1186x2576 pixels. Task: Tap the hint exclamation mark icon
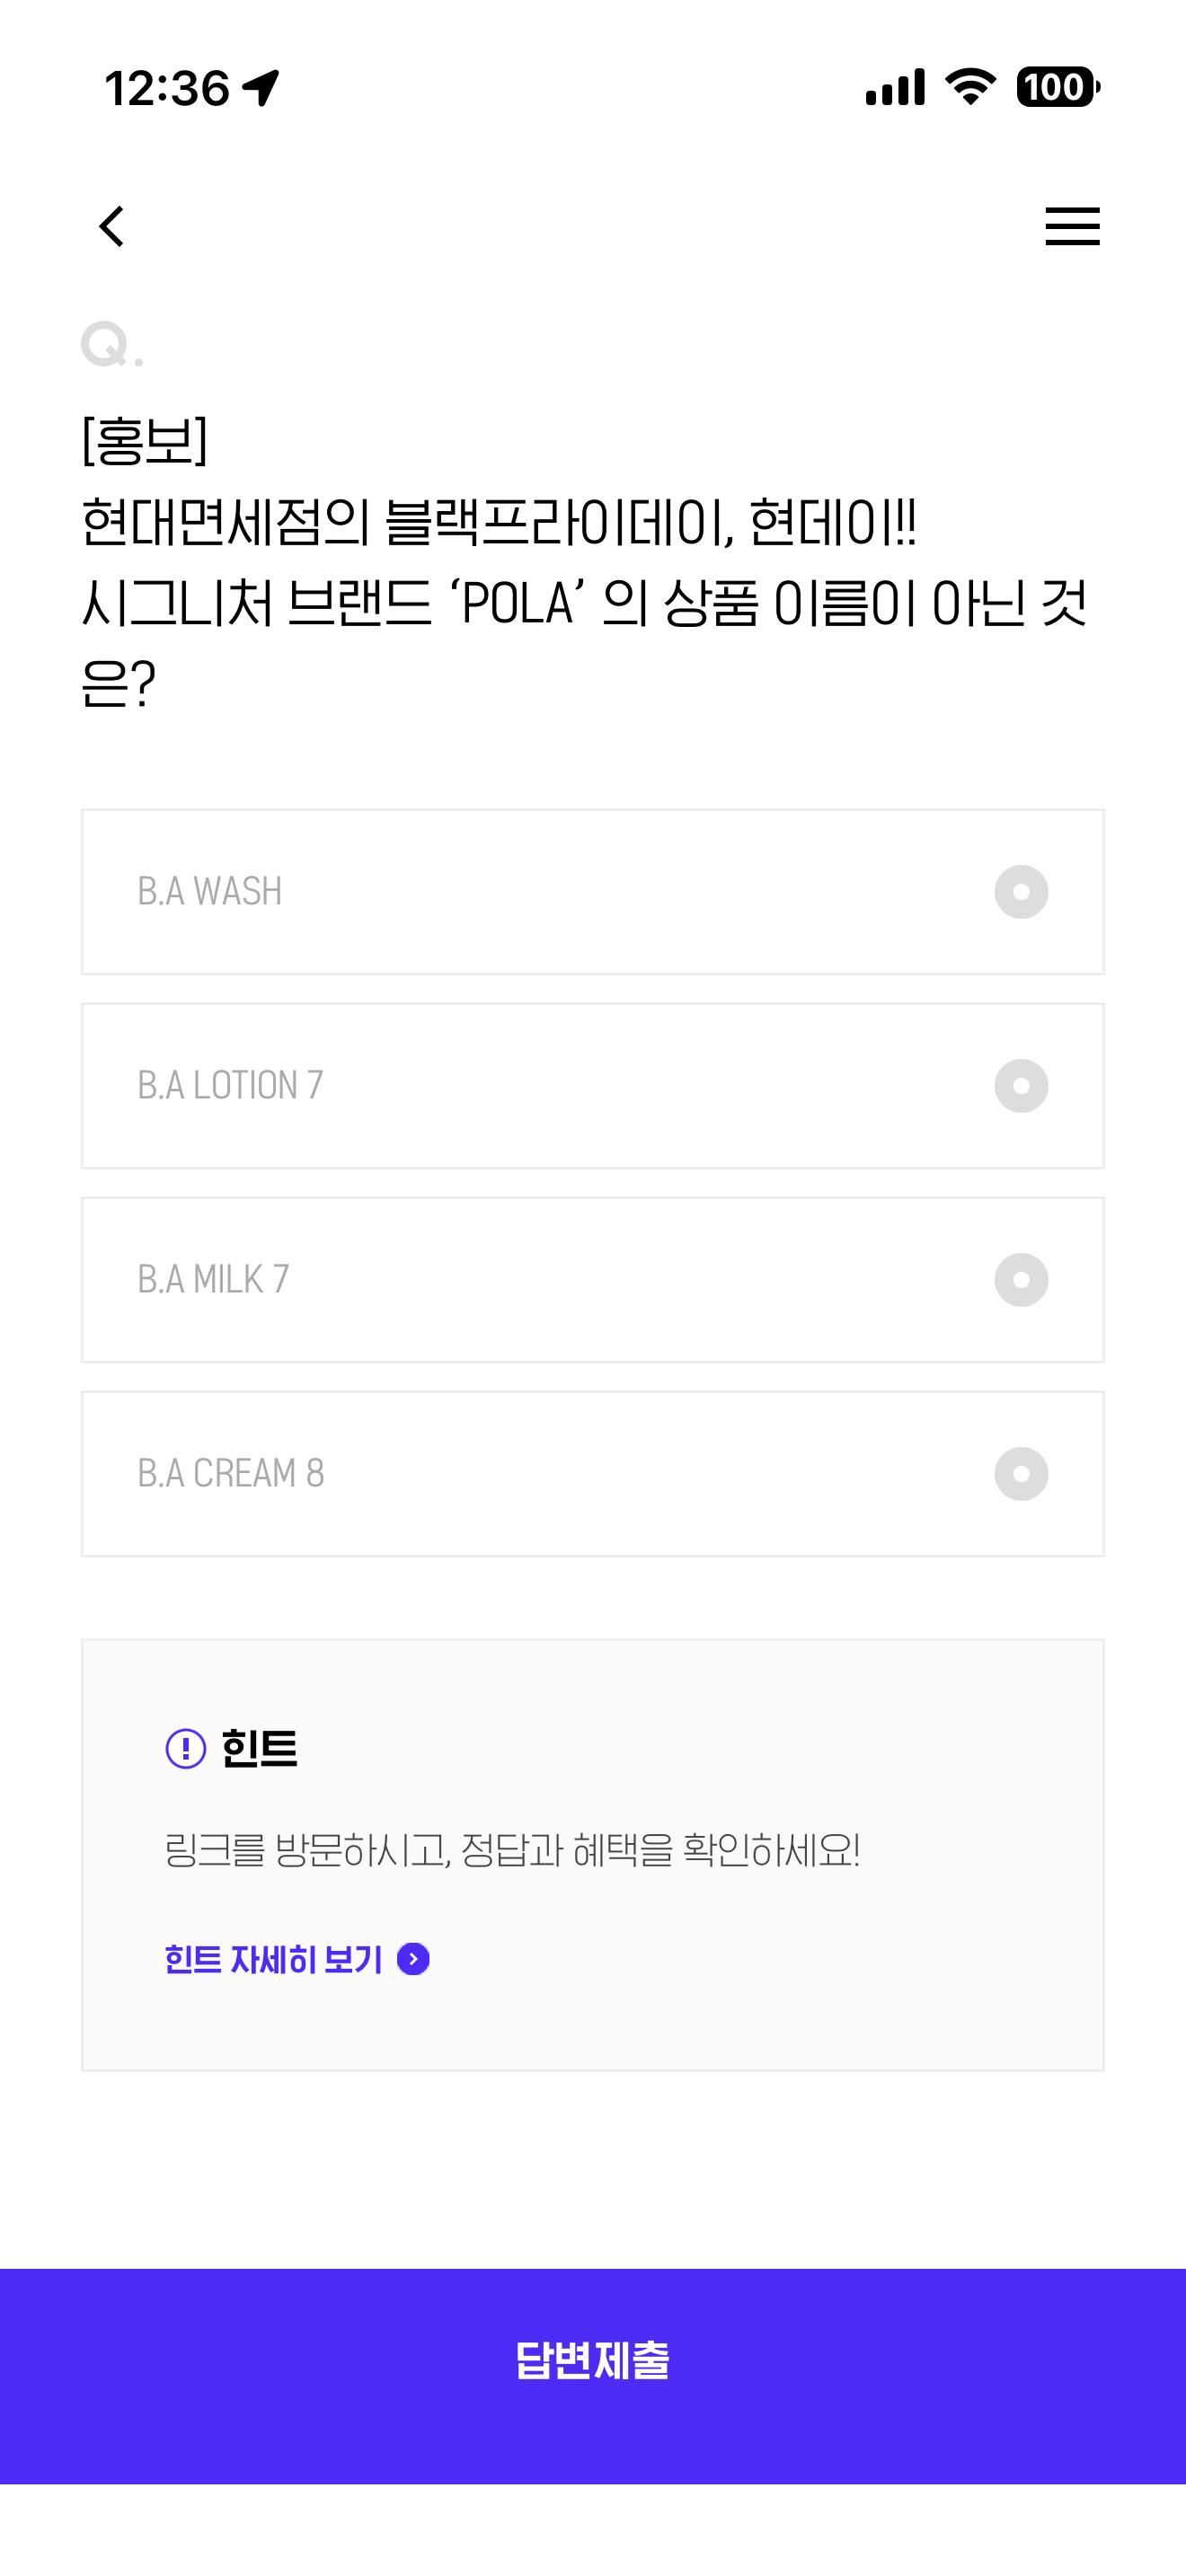click(186, 1749)
